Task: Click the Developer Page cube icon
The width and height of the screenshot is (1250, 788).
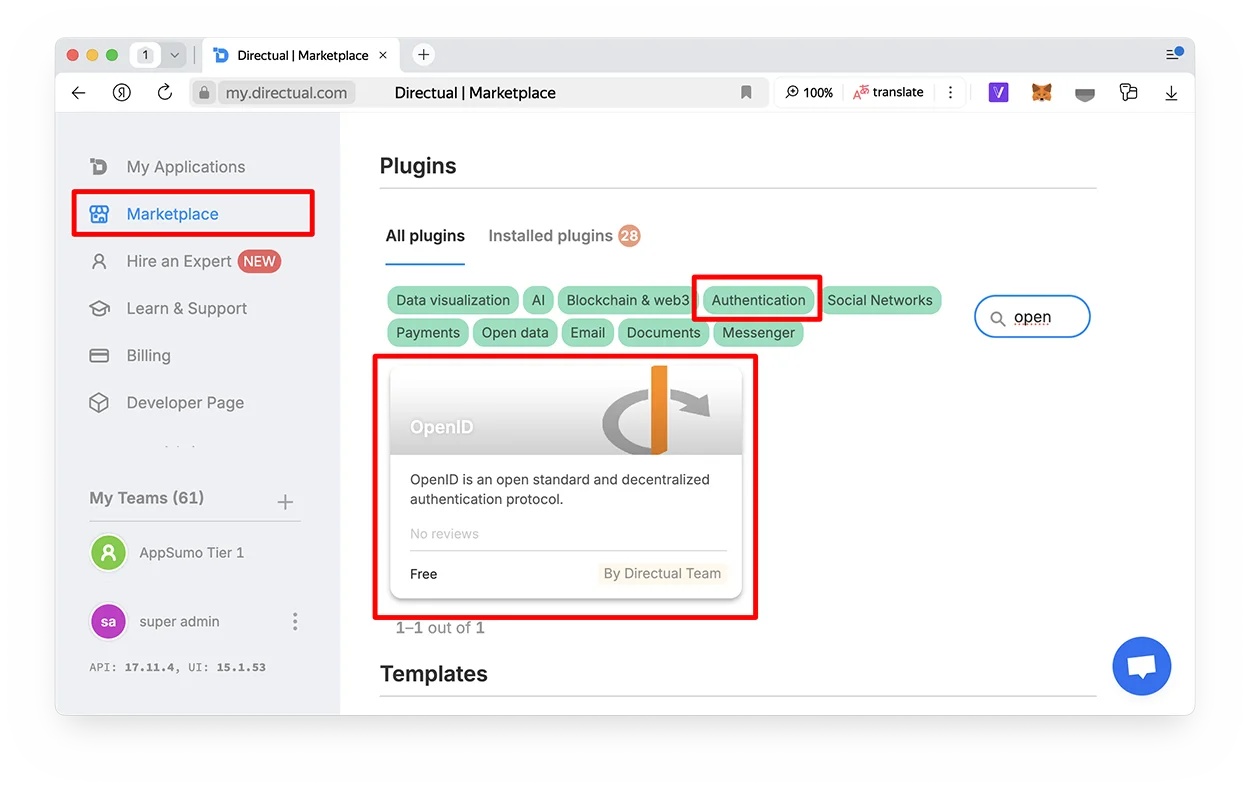Action: [x=99, y=402]
